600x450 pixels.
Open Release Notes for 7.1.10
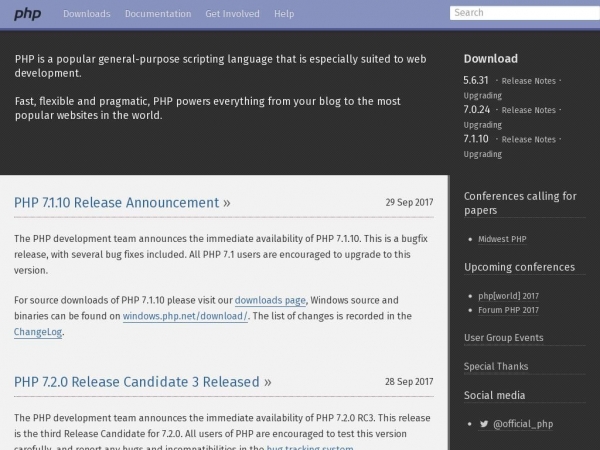pos(528,140)
